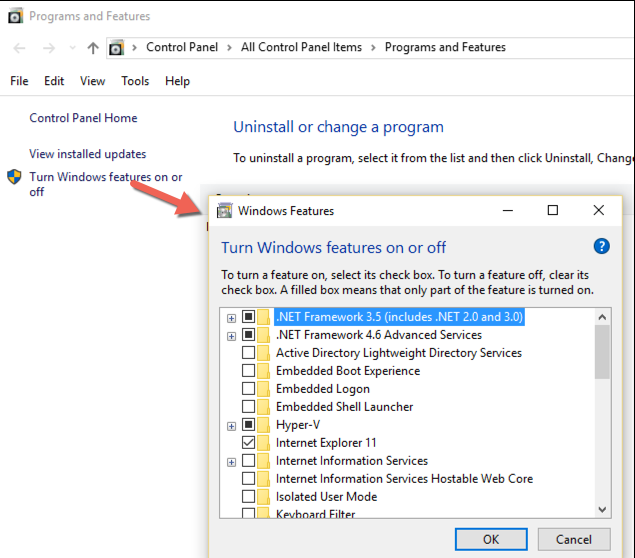This screenshot has height=558, width=635.
Task: Enable Embedded Logon checkbox
Action: [x=248, y=388]
